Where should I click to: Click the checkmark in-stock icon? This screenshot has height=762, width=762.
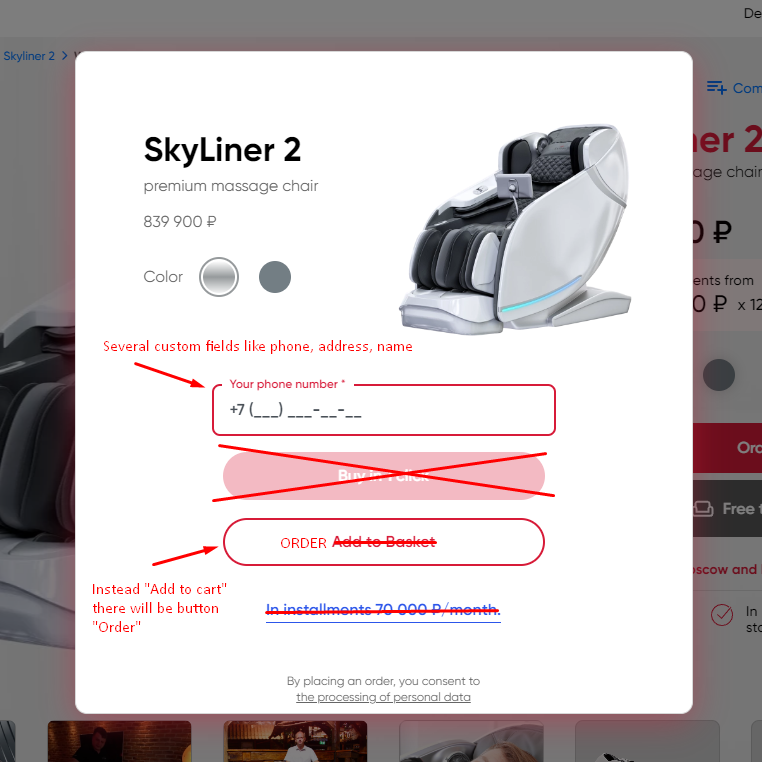click(x=722, y=615)
